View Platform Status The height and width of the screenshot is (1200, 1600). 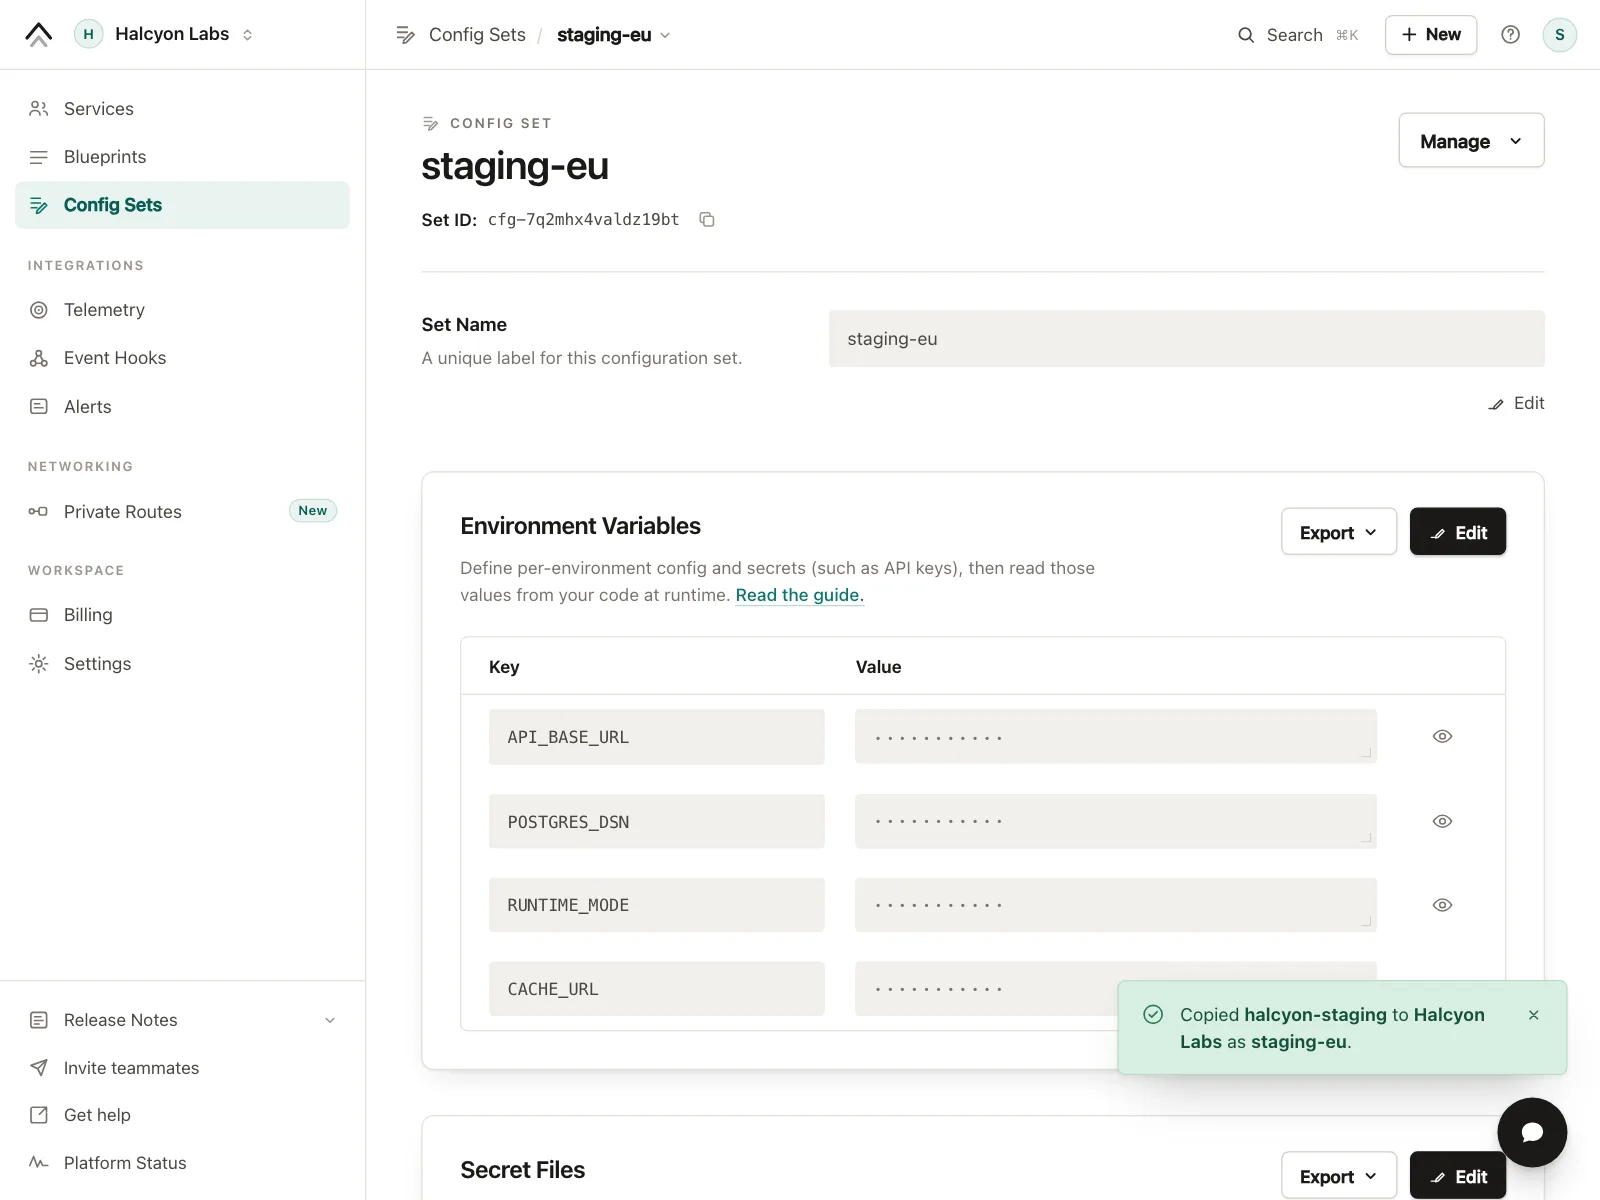182,1163
